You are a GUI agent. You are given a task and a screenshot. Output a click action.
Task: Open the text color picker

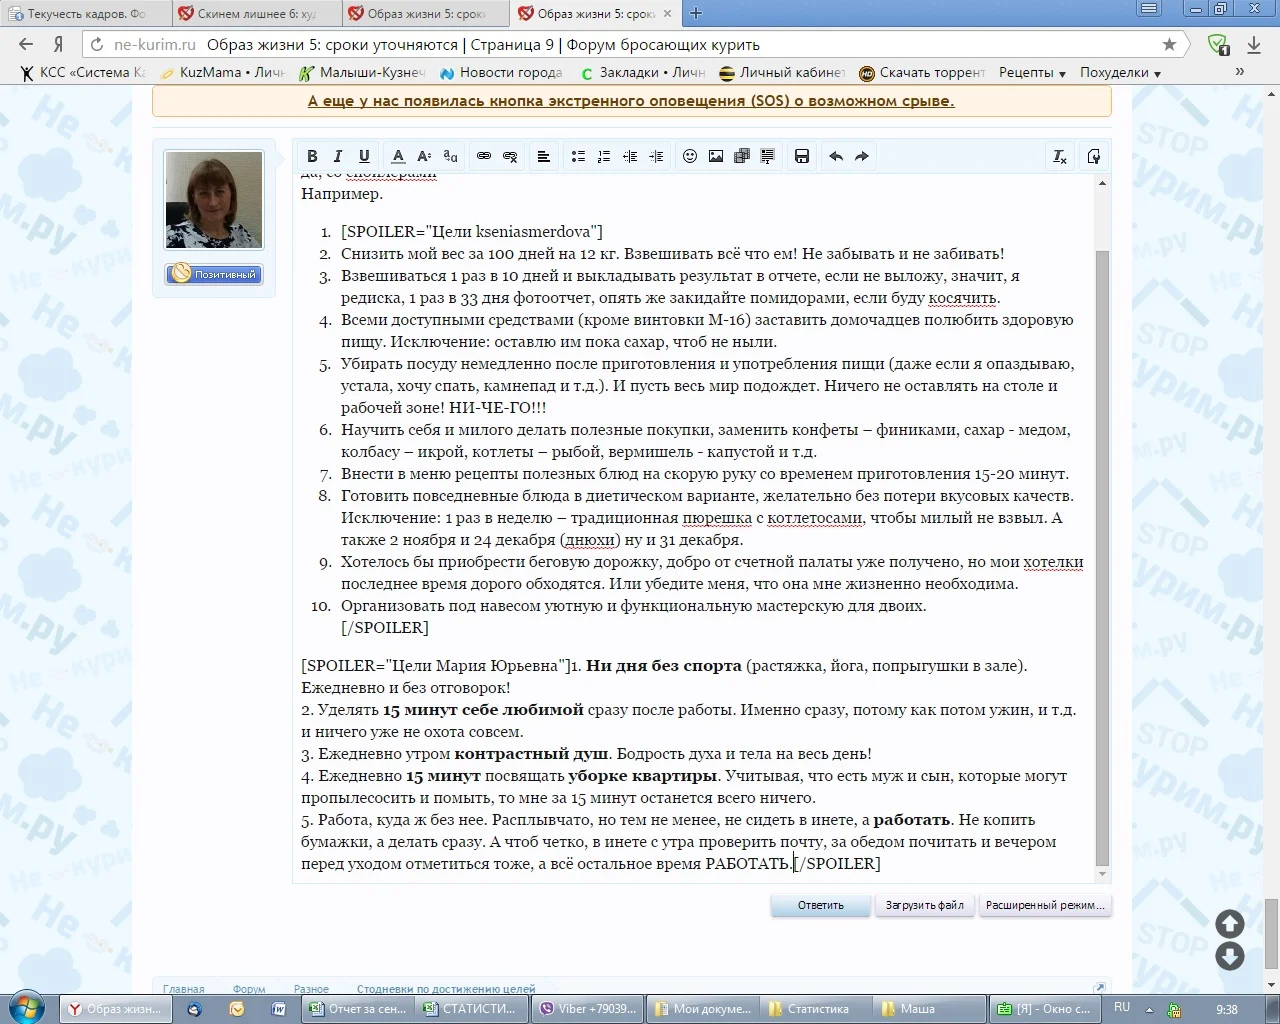click(x=398, y=156)
